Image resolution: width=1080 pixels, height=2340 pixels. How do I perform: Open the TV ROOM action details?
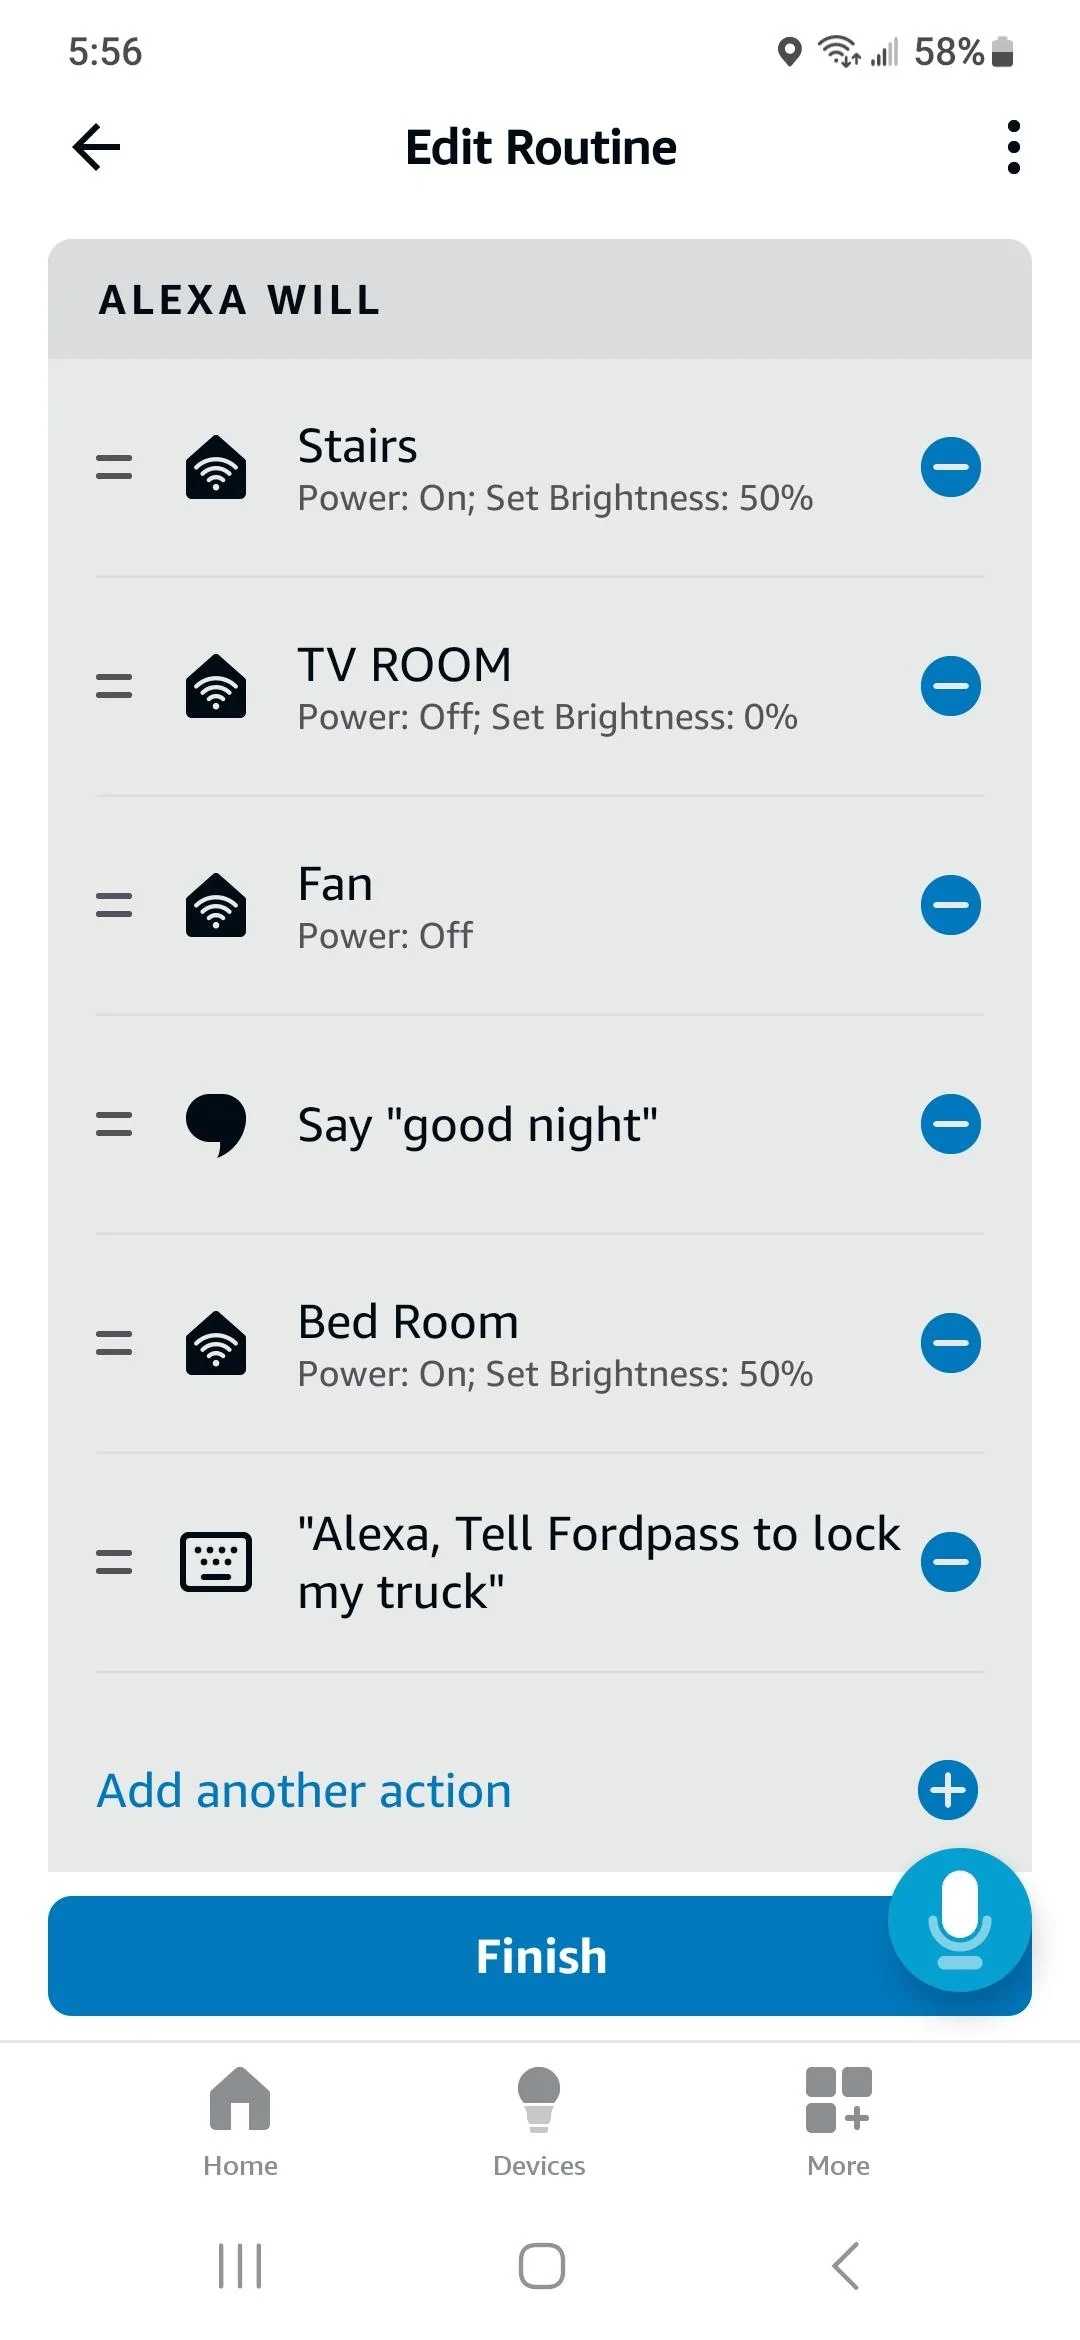click(547, 688)
